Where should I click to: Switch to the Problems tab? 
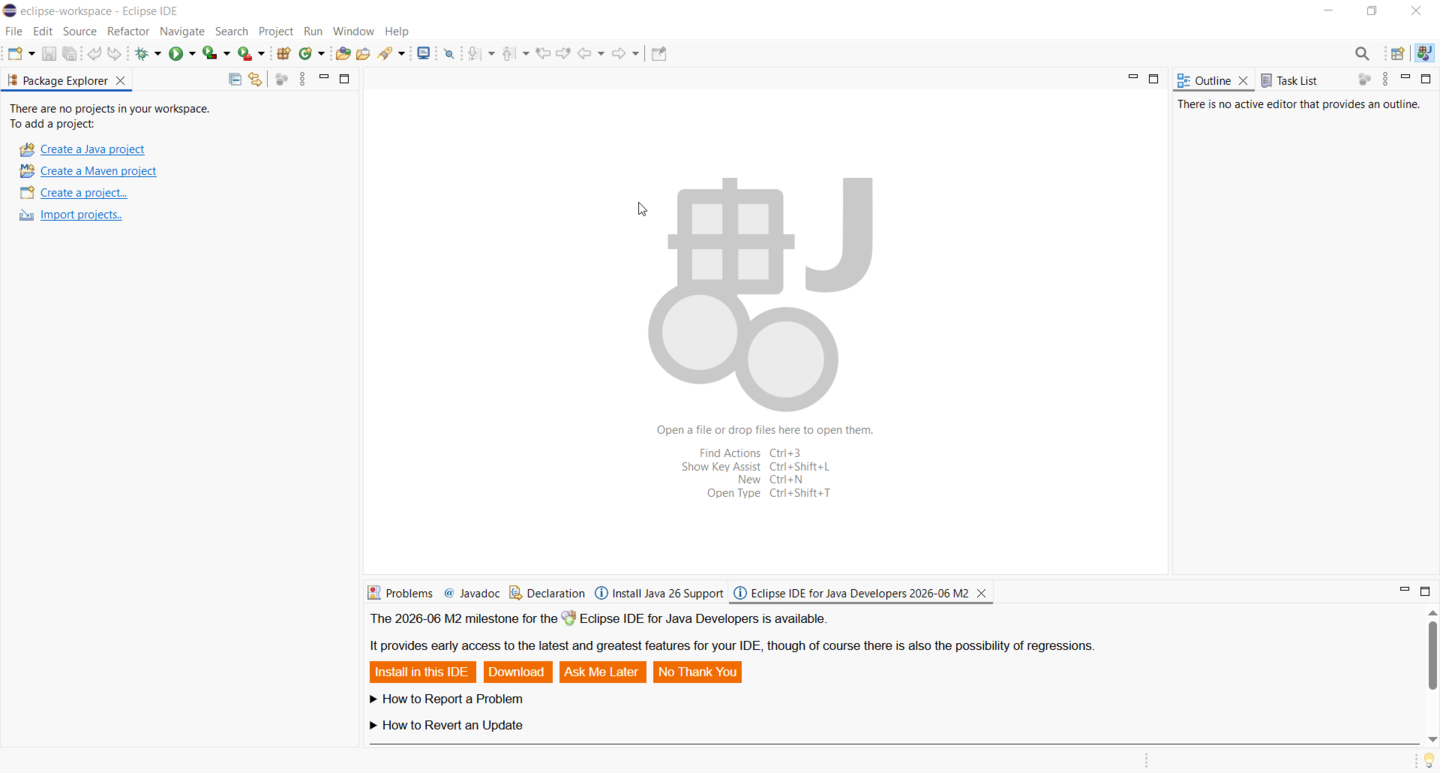pyautogui.click(x=400, y=594)
